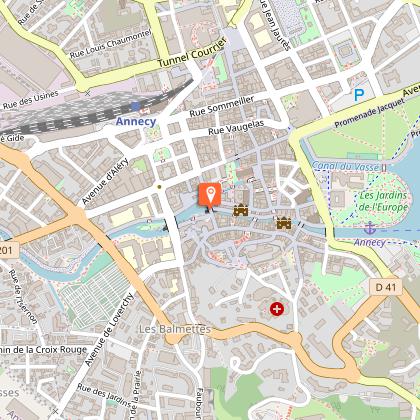
Task: Click the Rue Louis Chaumontel label
Action: [x=110, y=44]
